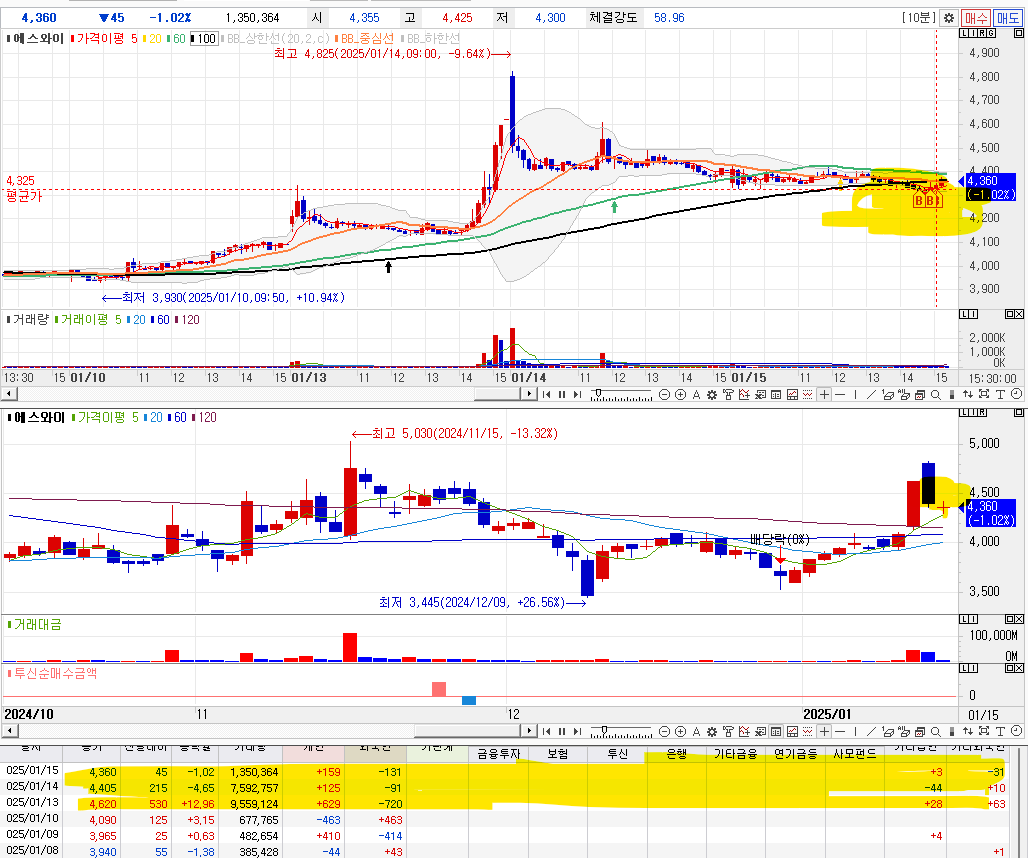Screen dimensions: 1028x858
Task: Jump to first bar in 10-minute chart toolbar
Action: 546,394
